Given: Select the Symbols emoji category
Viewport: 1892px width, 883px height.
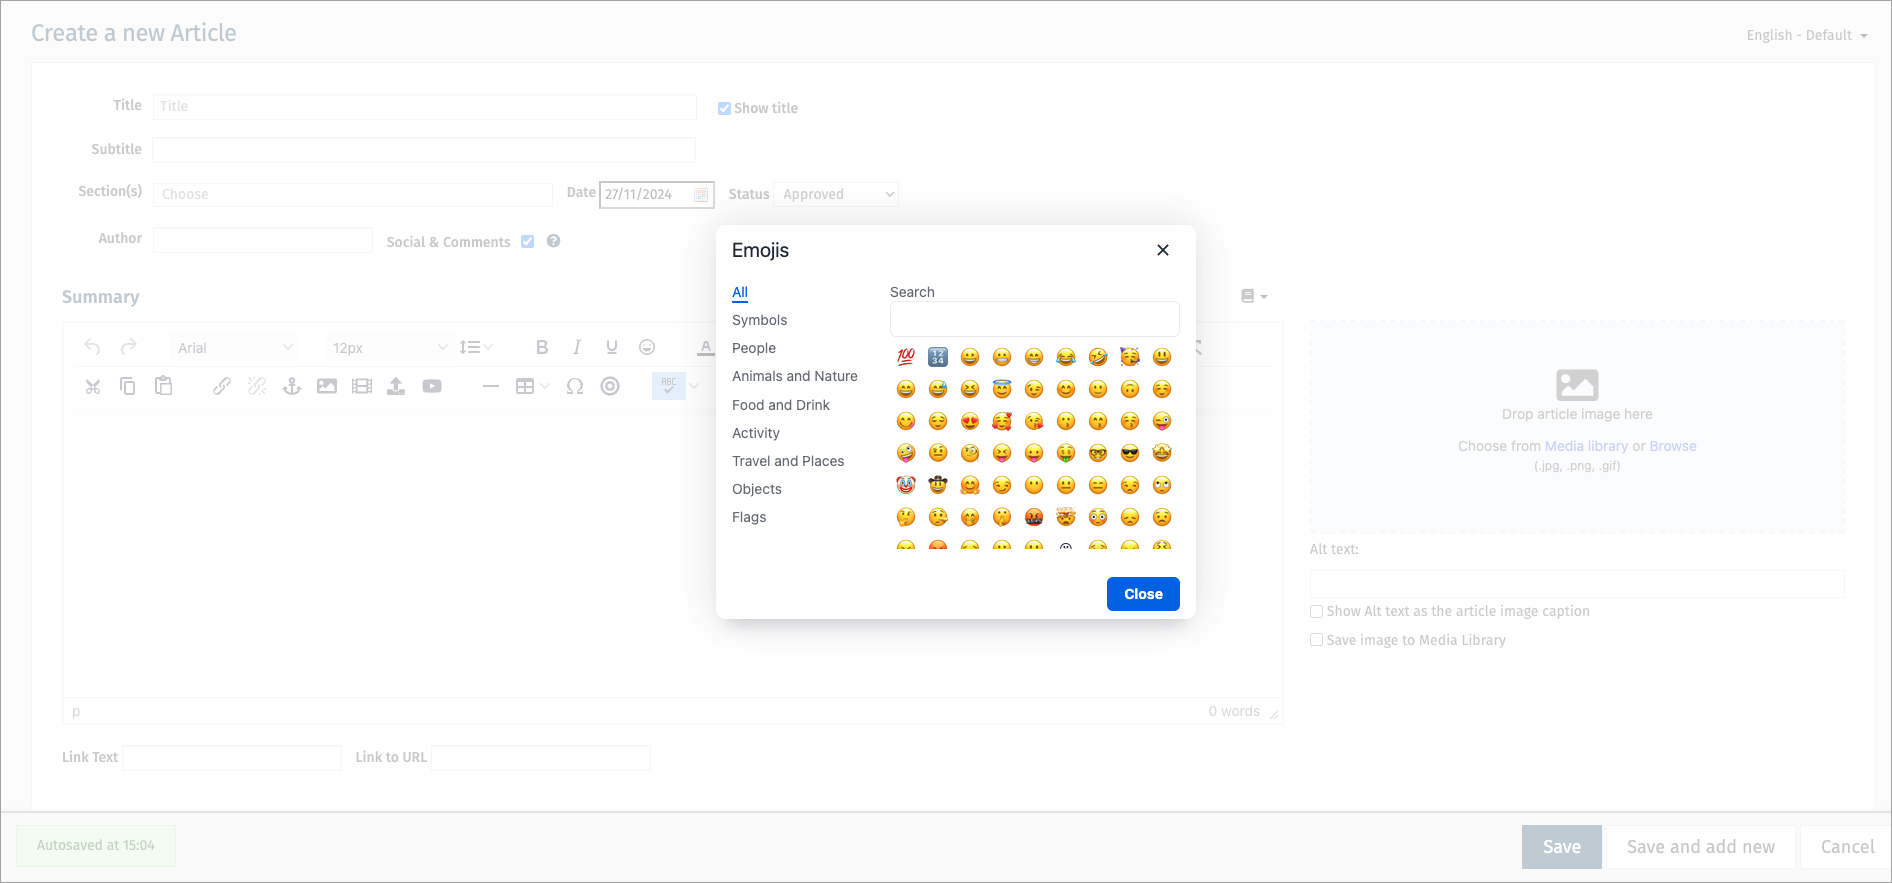Looking at the screenshot, I should (x=760, y=320).
